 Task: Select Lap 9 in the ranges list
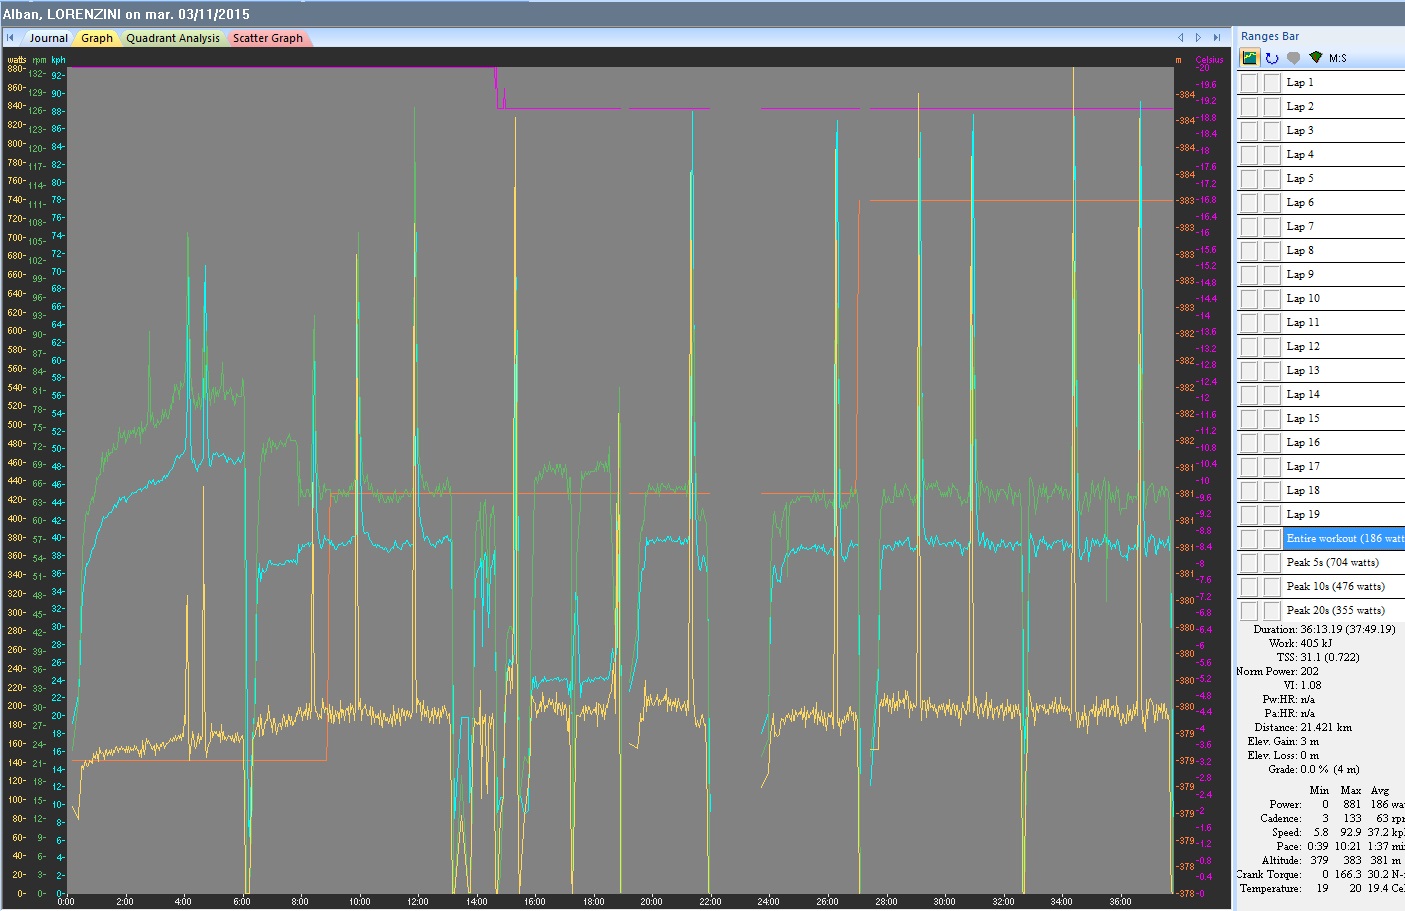pos(1344,274)
